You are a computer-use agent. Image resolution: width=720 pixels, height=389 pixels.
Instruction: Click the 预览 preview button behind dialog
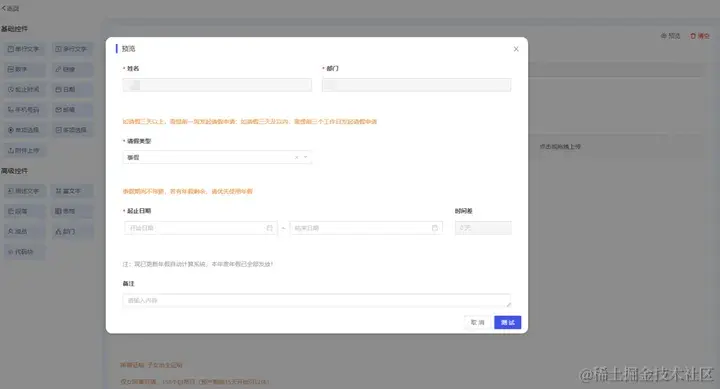(670, 36)
